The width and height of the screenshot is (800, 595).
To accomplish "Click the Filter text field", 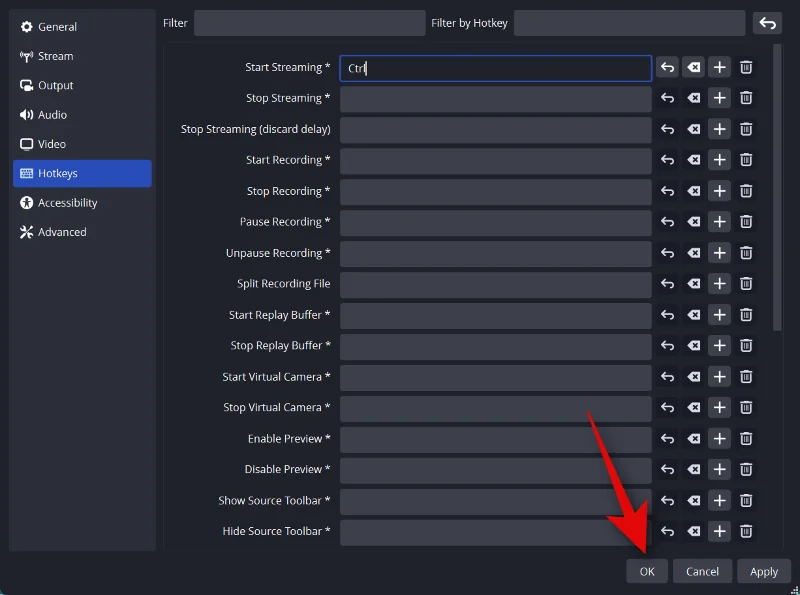I will (x=310, y=23).
